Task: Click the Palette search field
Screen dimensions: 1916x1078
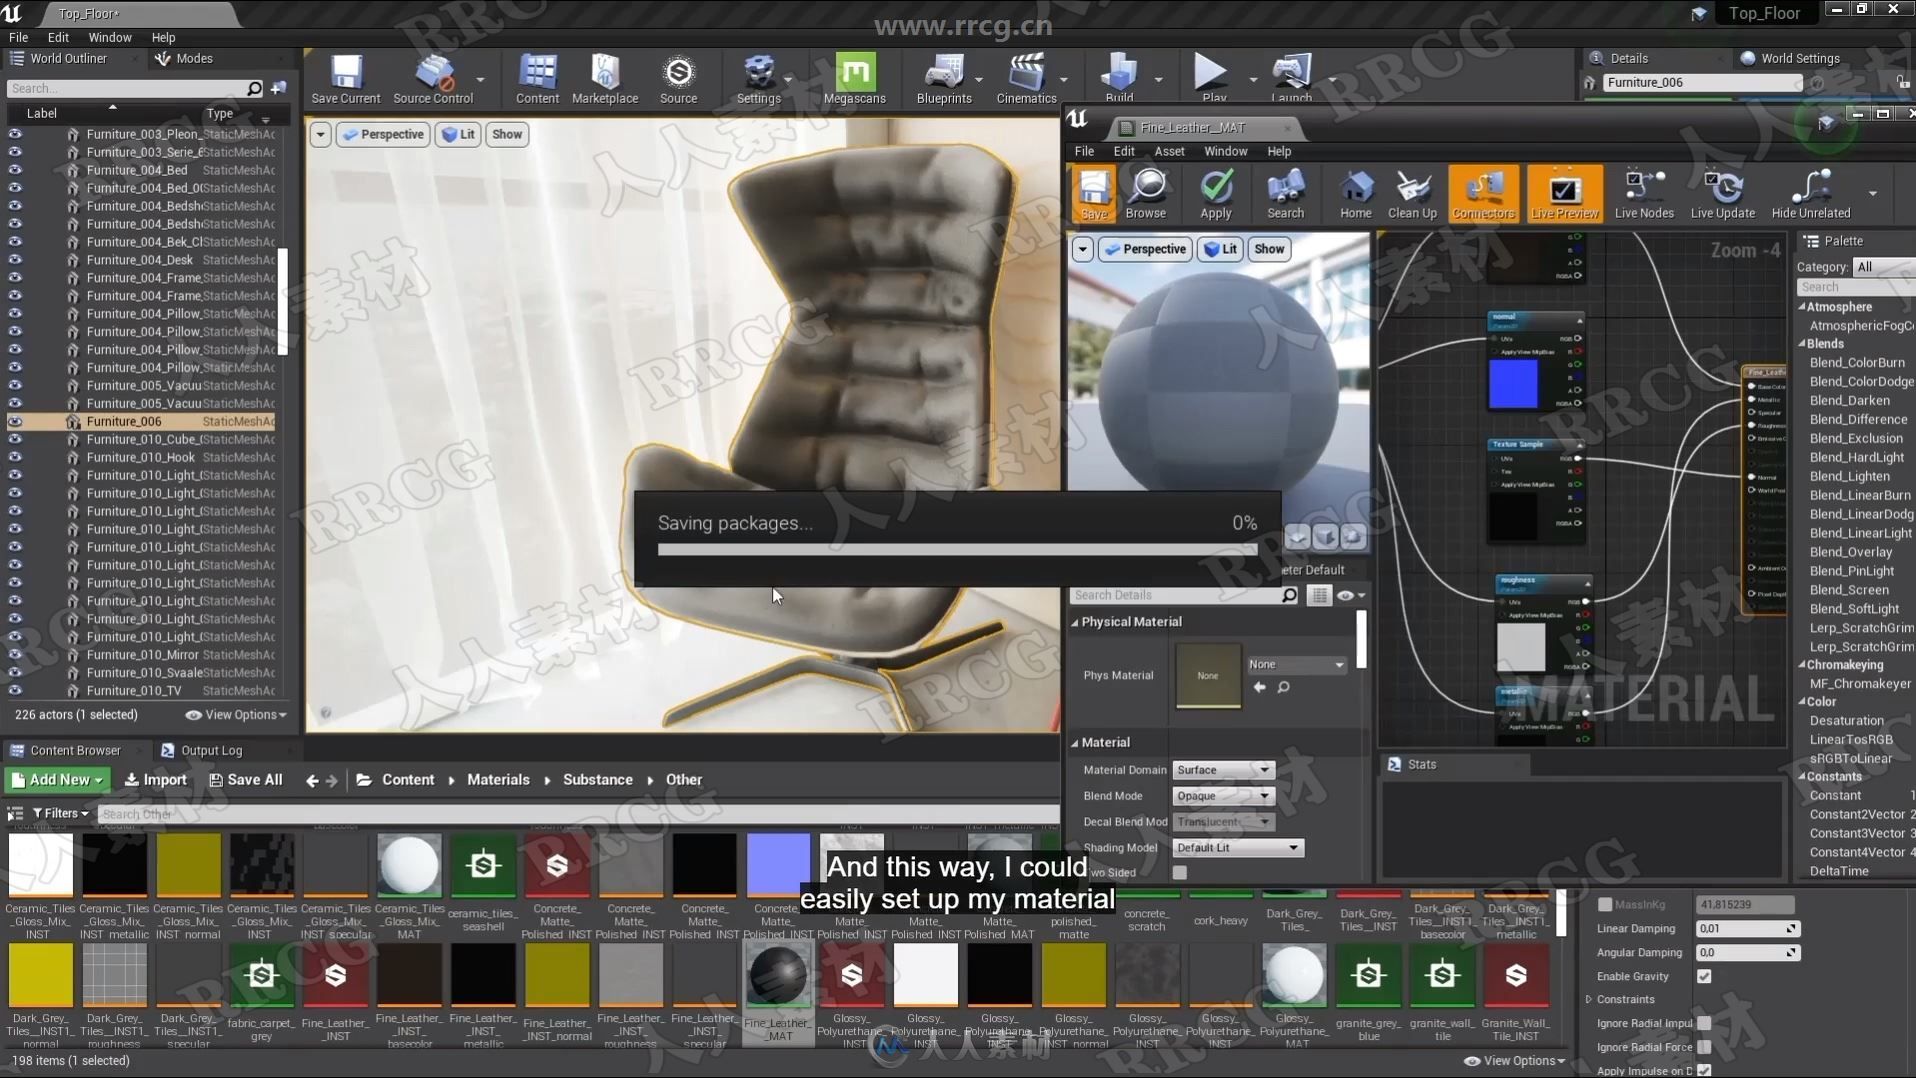Action: point(1857,287)
